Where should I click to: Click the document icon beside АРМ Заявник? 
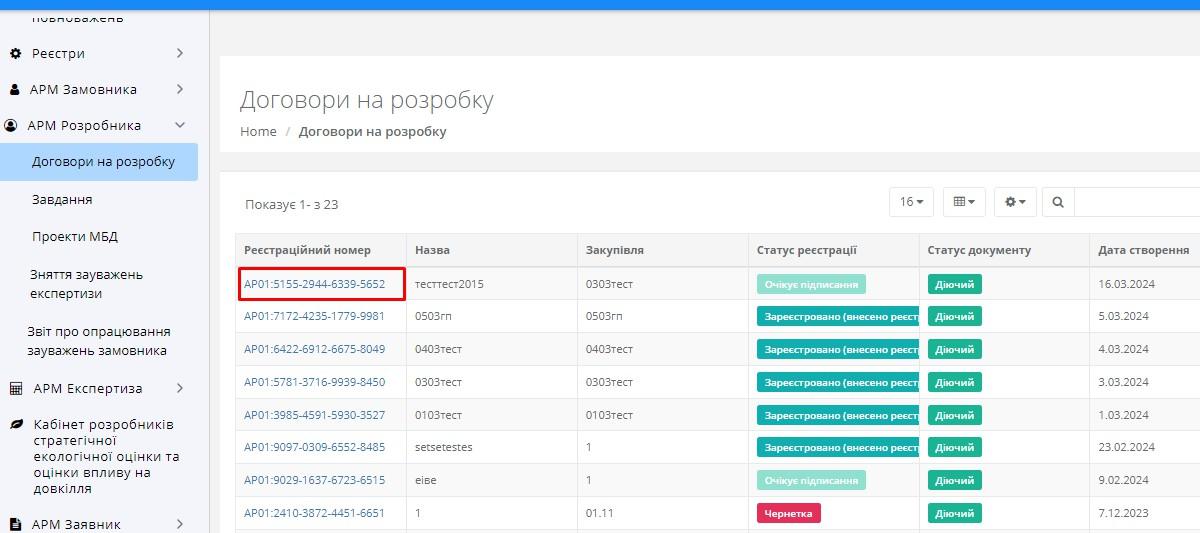[x=15, y=524]
